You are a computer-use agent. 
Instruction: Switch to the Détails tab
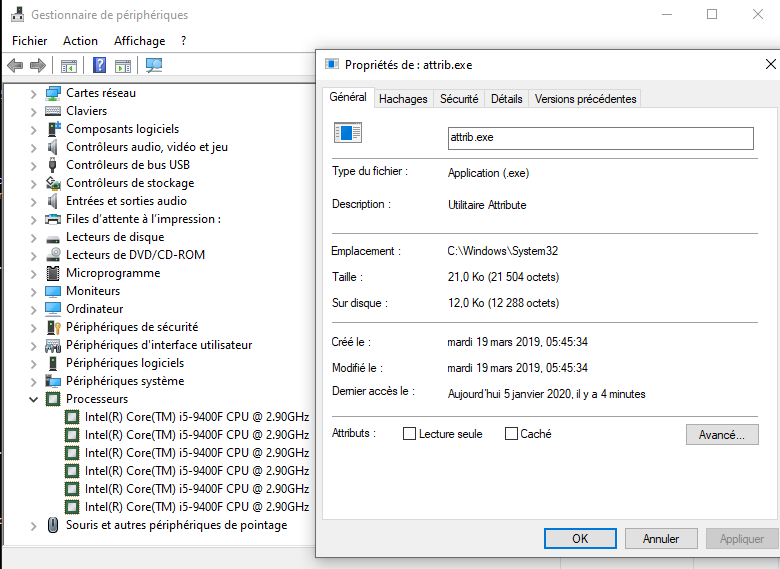[507, 99]
